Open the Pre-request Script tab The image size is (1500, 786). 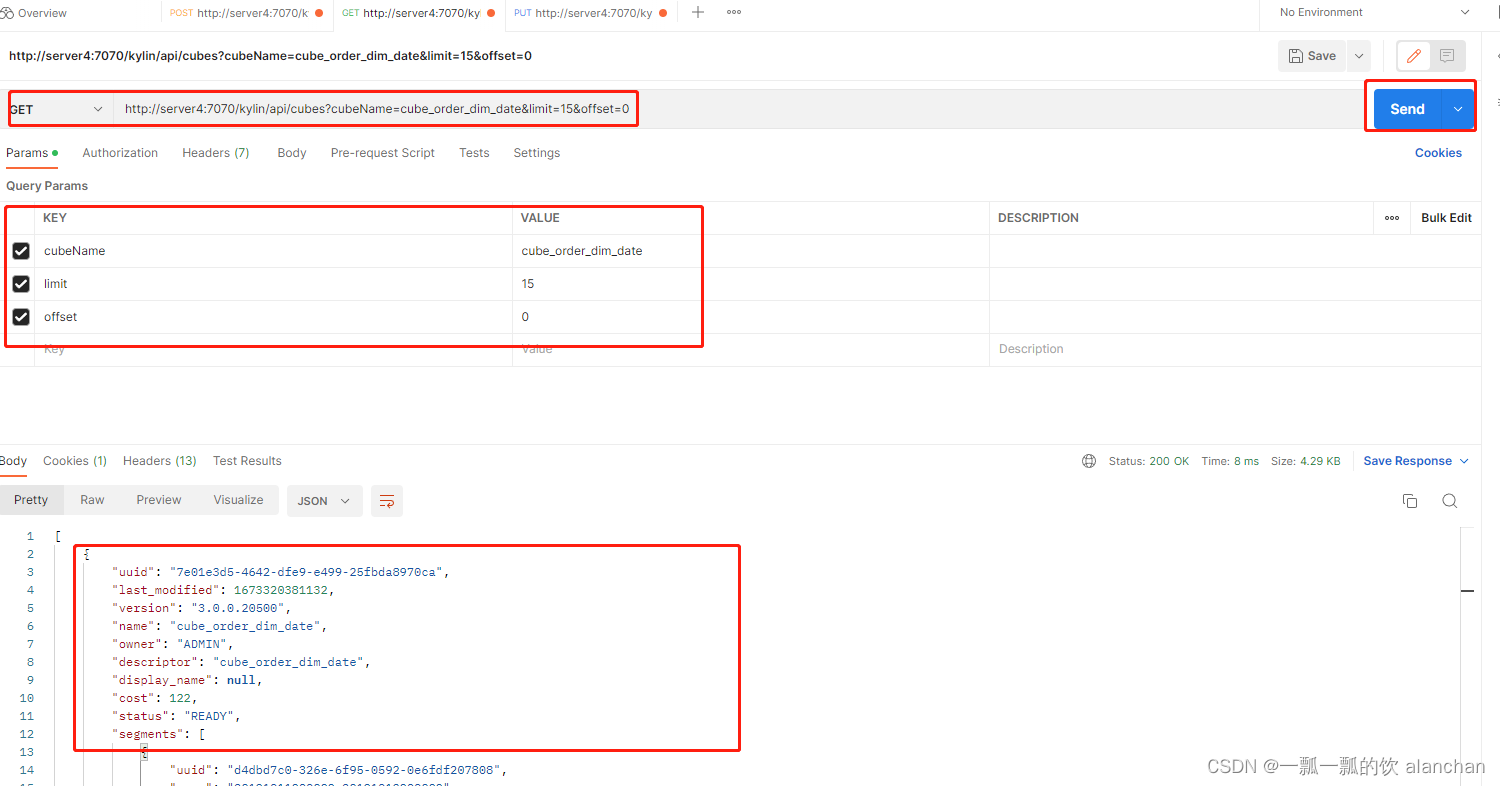click(383, 153)
